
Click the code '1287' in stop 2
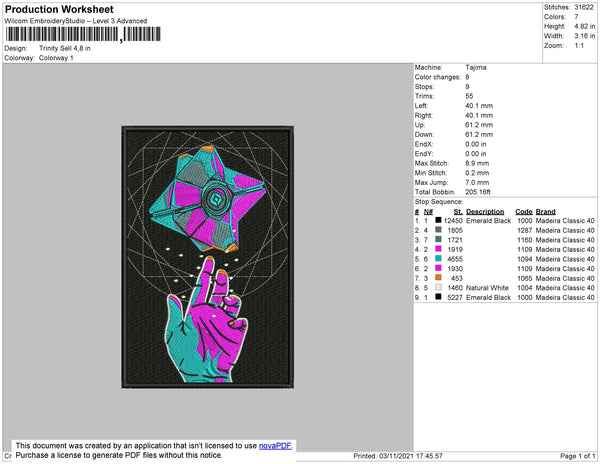point(525,230)
